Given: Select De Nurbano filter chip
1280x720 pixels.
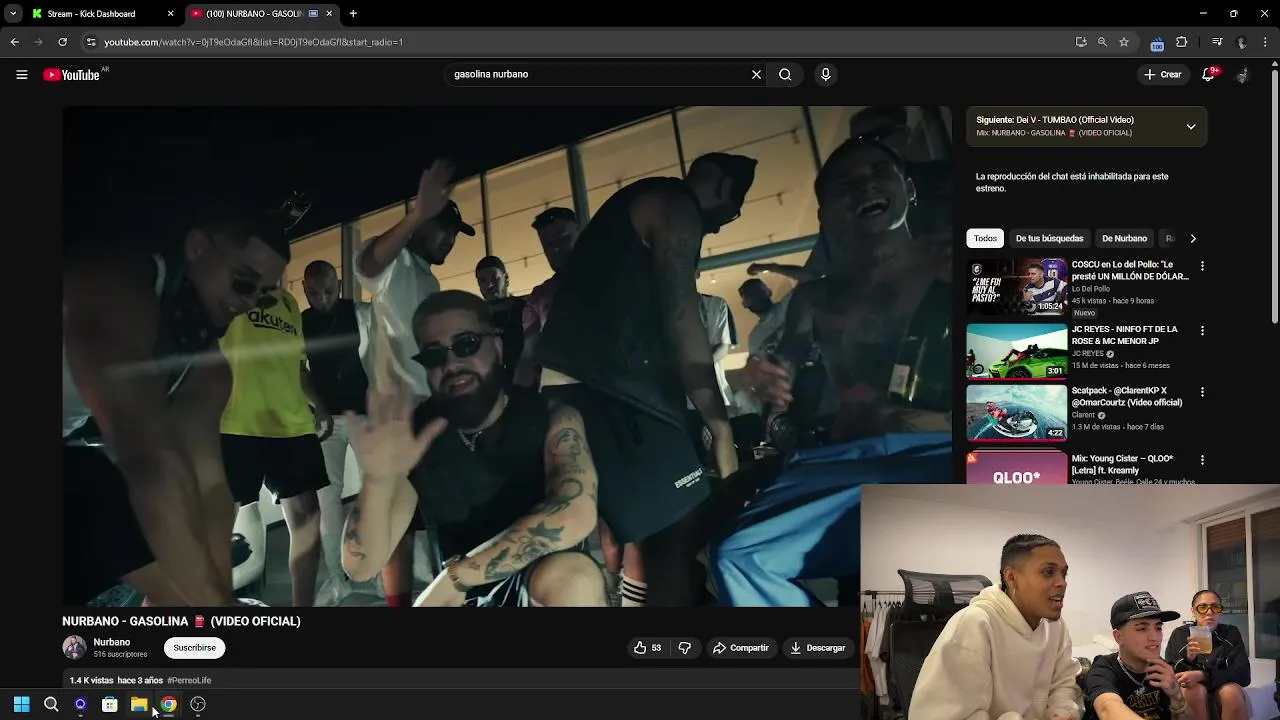Looking at the screenshot, I should 1124,238.
